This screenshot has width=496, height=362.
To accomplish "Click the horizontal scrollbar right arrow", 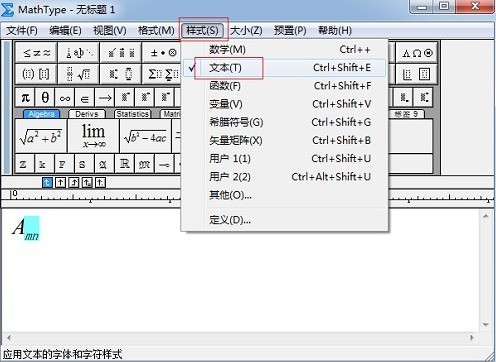I will tap(472, 338).
